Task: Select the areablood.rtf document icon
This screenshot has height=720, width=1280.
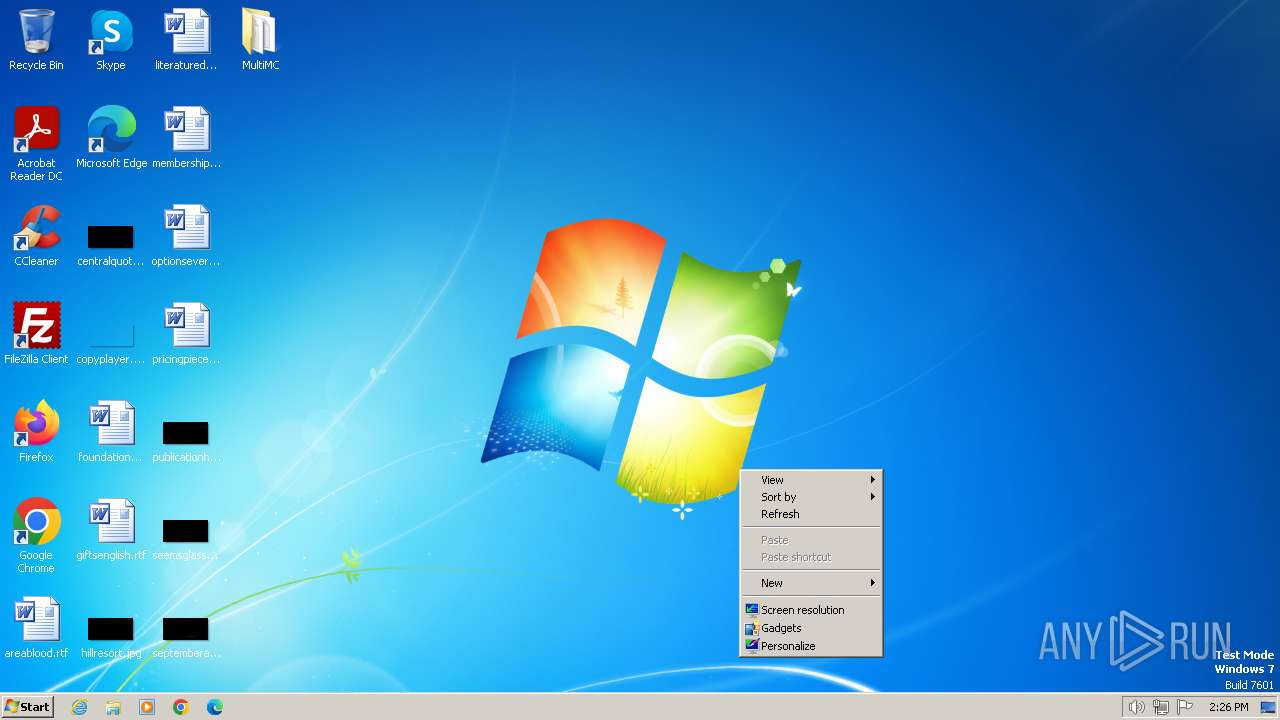Action: coord(36,628)
